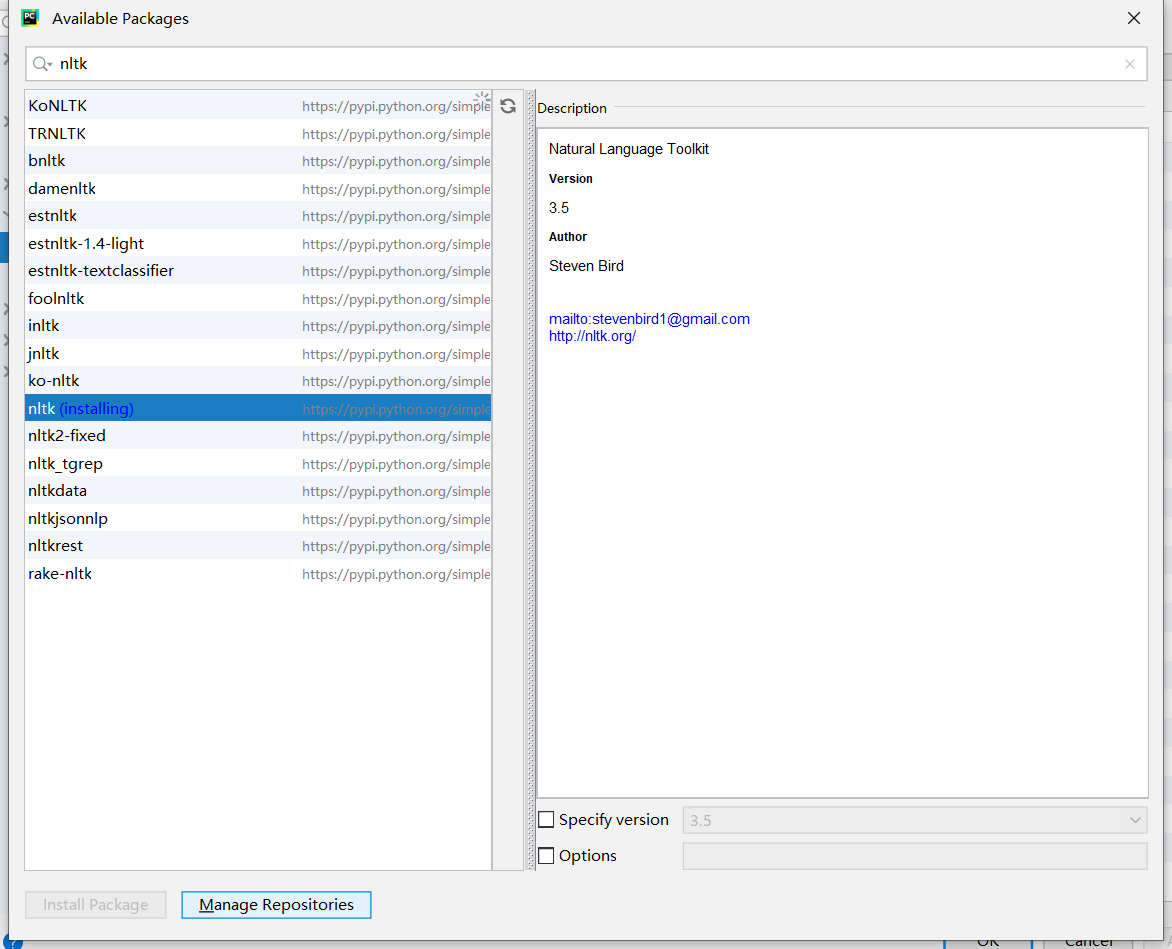This screenshot has width=1172, height=949.
Task: Enable the Specify version checkbox
Action: click(546, 820)
